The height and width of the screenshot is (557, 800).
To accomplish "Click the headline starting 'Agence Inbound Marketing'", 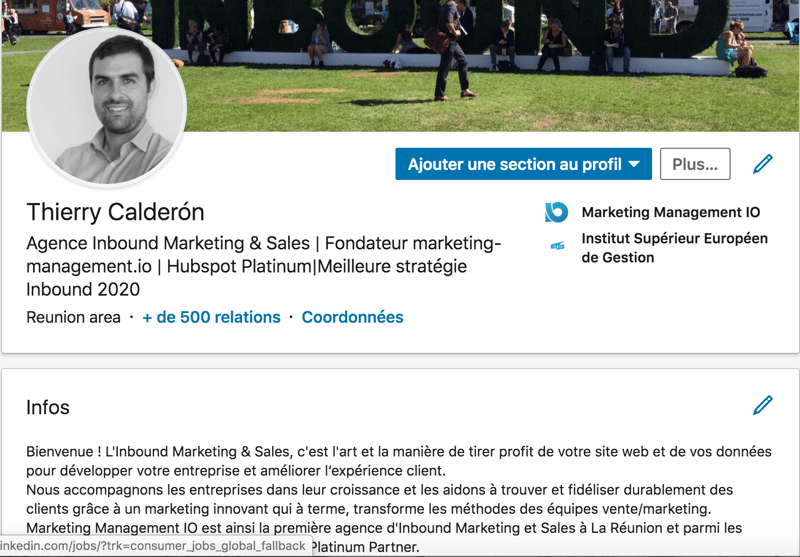I will point(264,266).
